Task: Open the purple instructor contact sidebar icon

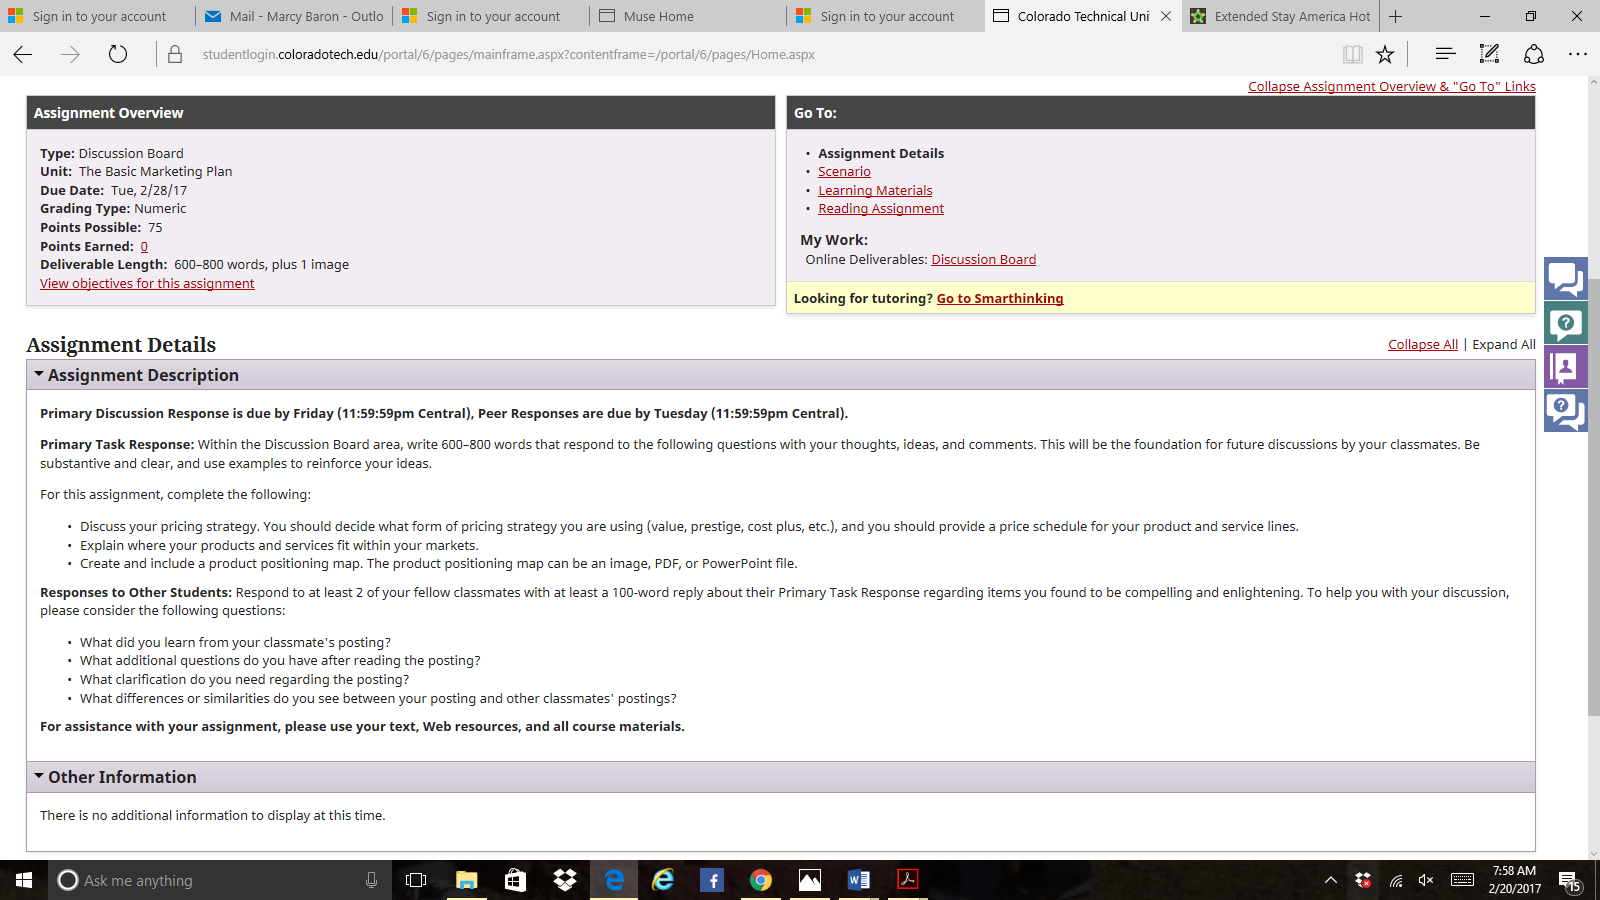Action: click(x=1566, y=367)
